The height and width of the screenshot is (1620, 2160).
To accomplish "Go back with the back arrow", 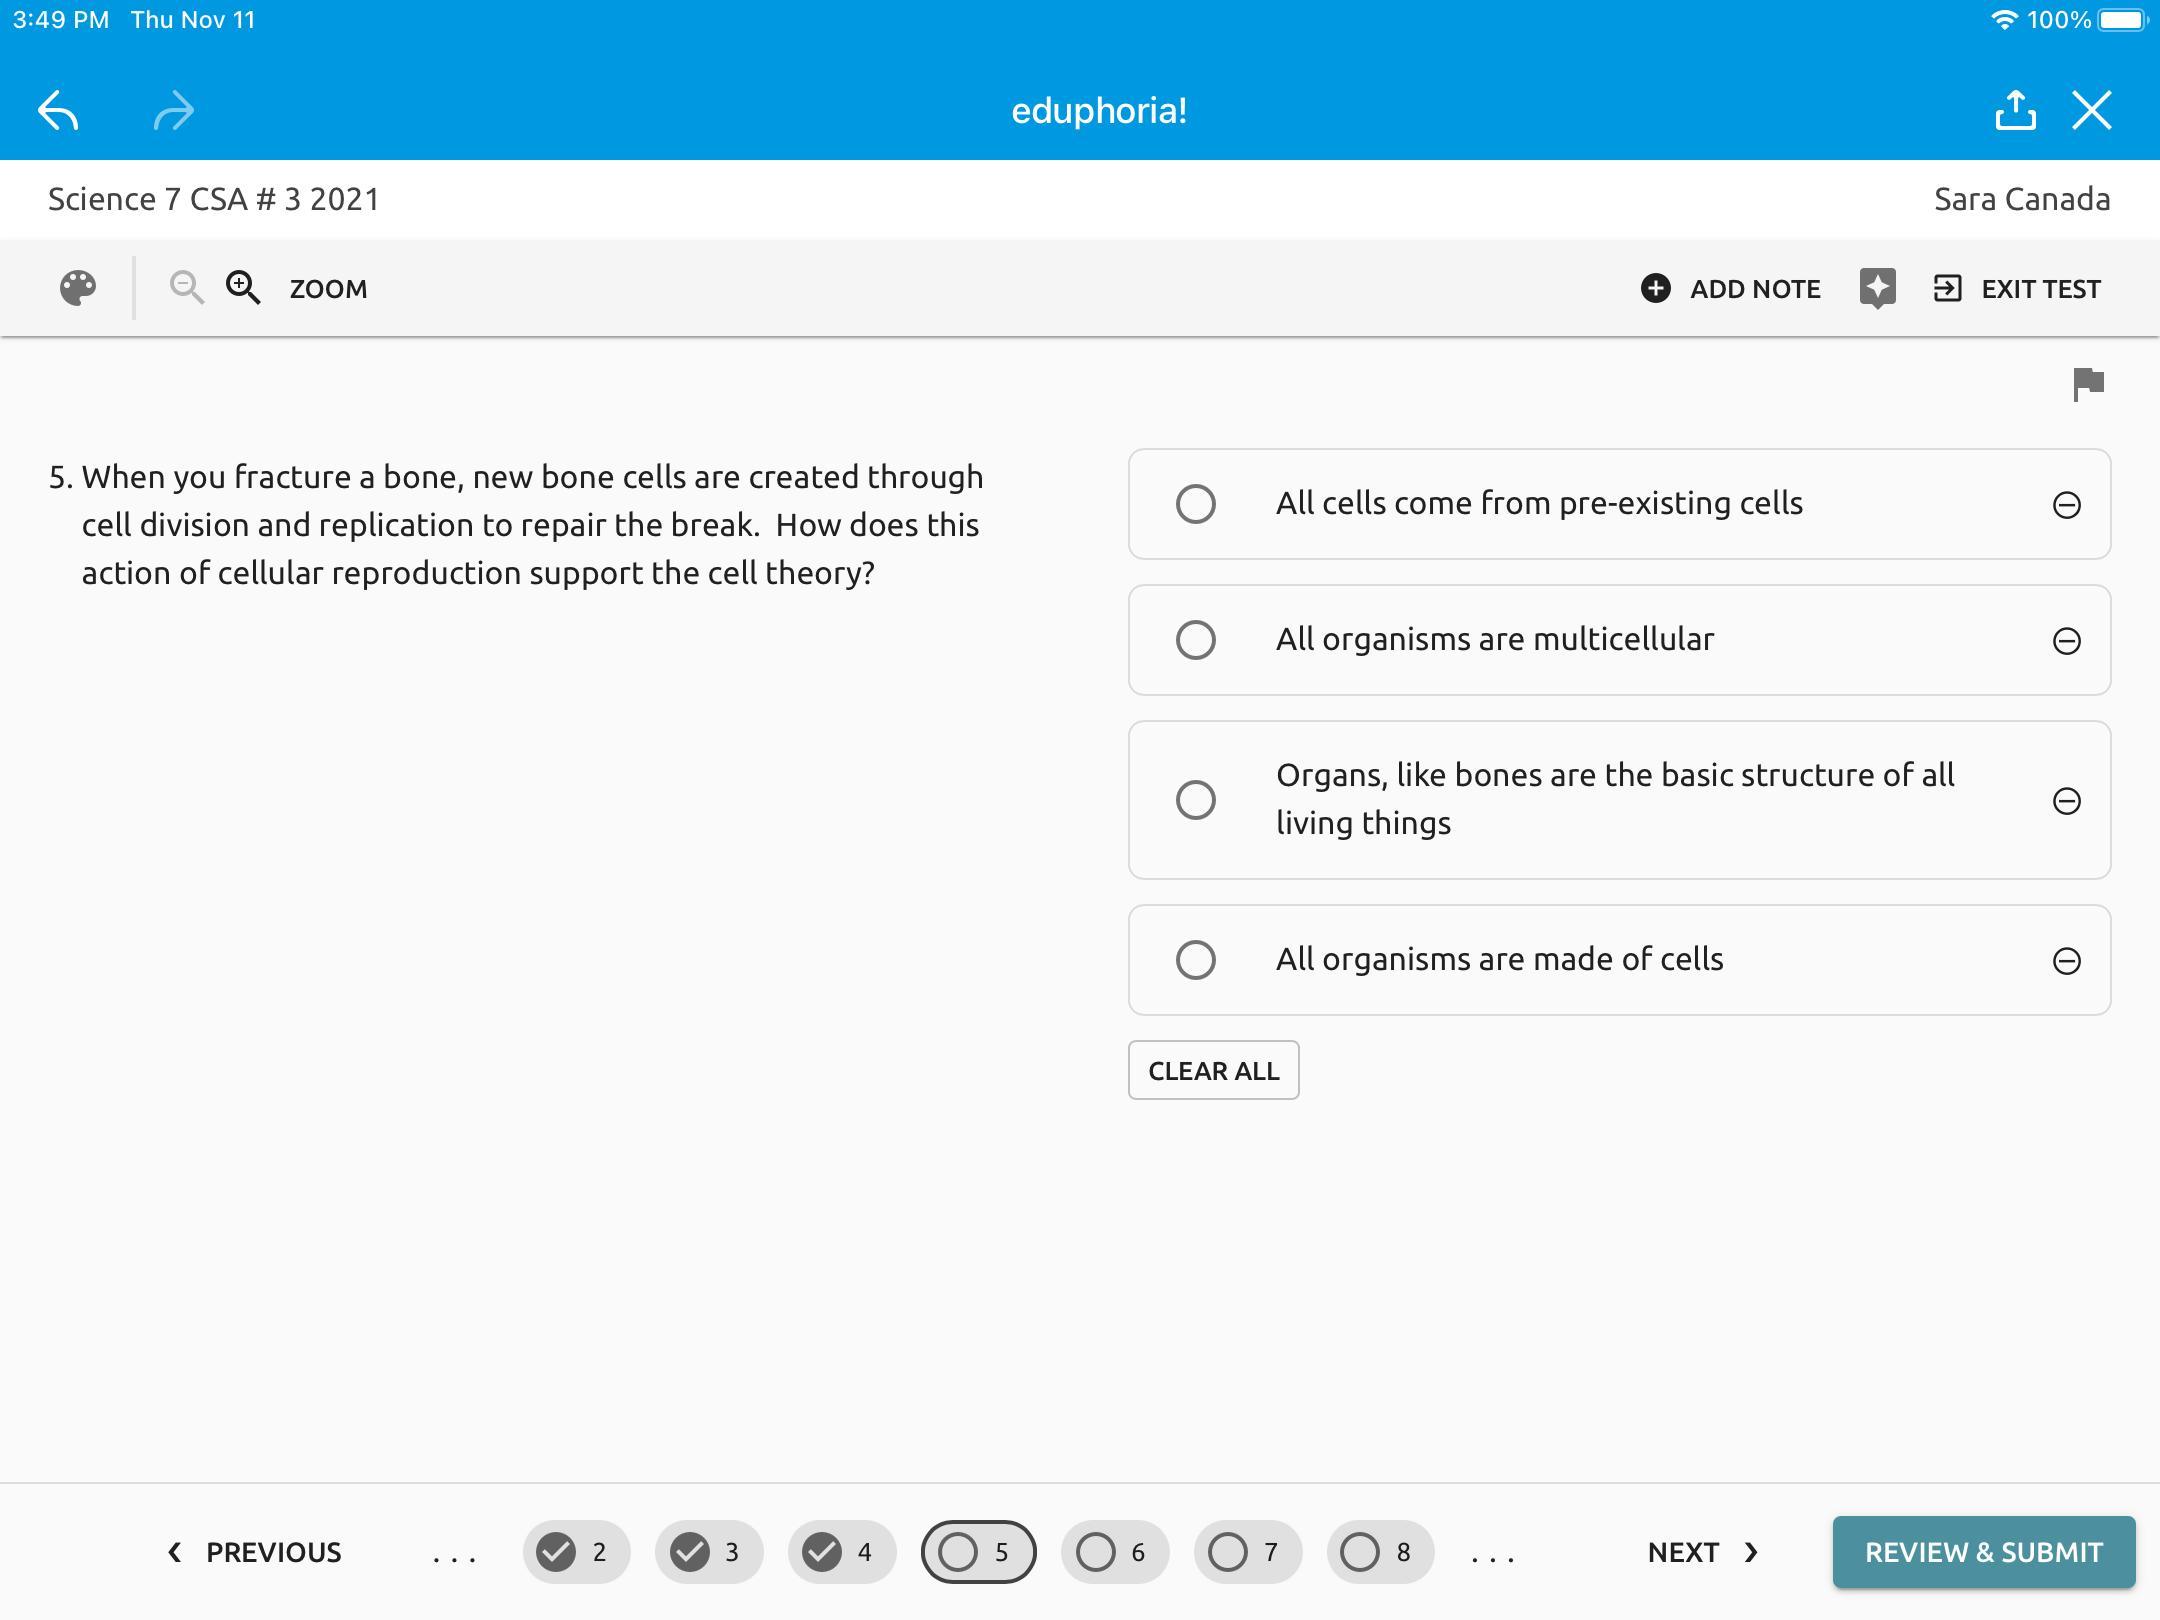I will [x=58, y=110].
